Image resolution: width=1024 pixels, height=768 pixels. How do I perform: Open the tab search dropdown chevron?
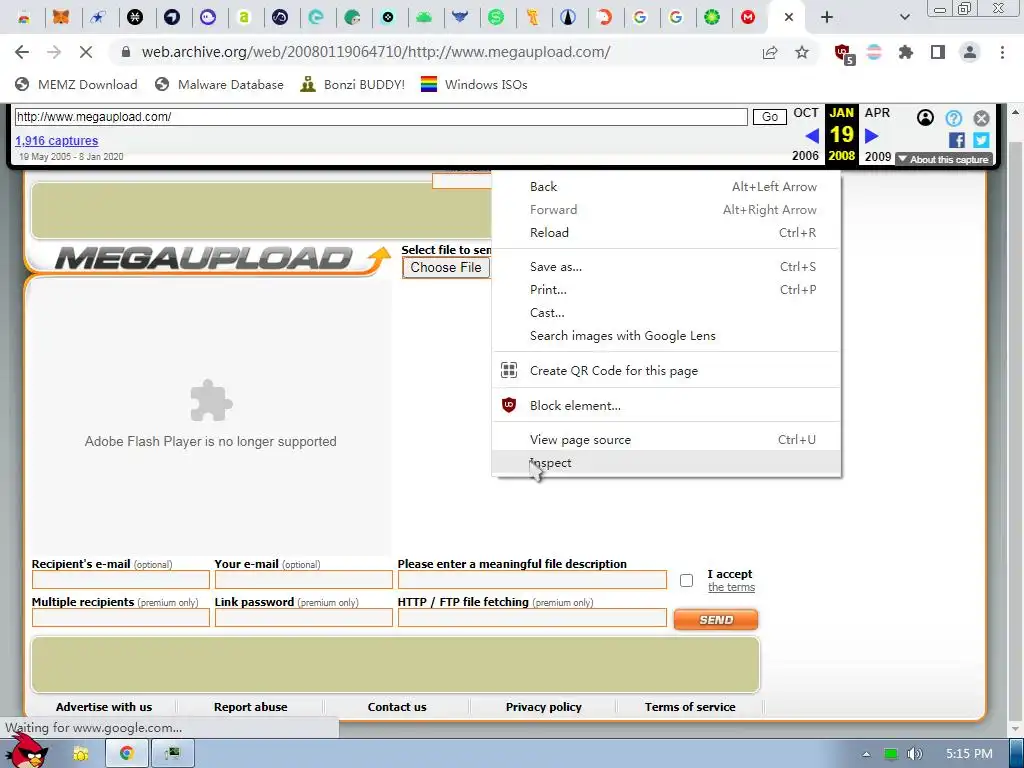(904, 18)
